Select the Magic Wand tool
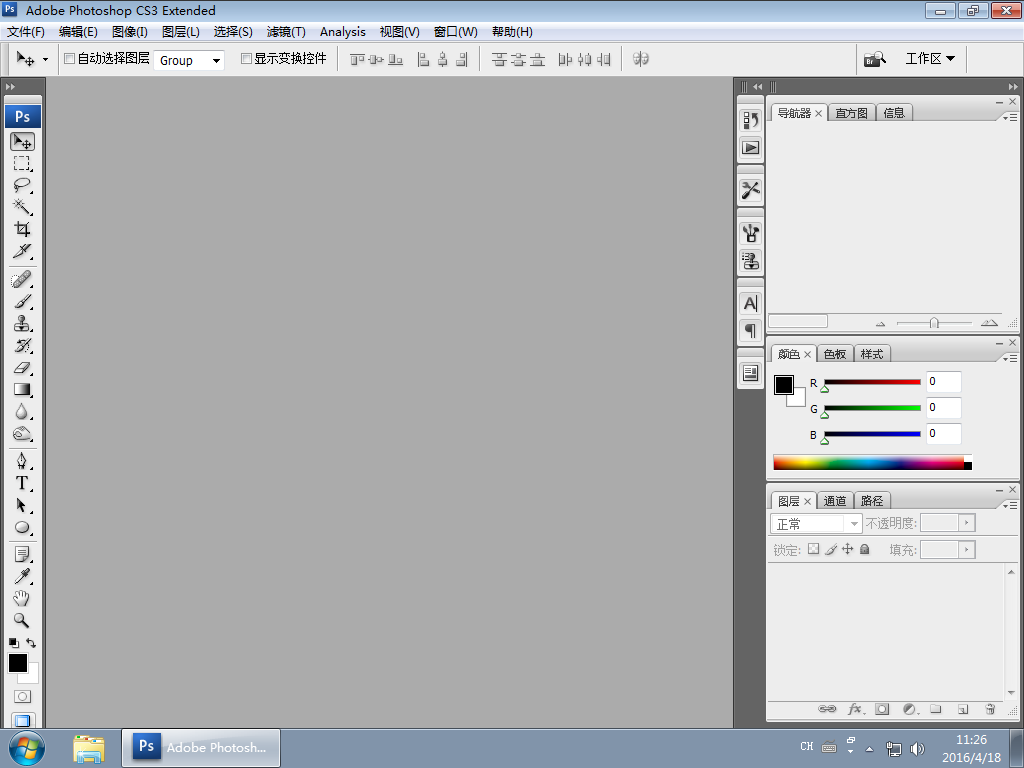This screenshot has height=768, width=1024. (x=22, y=206)
